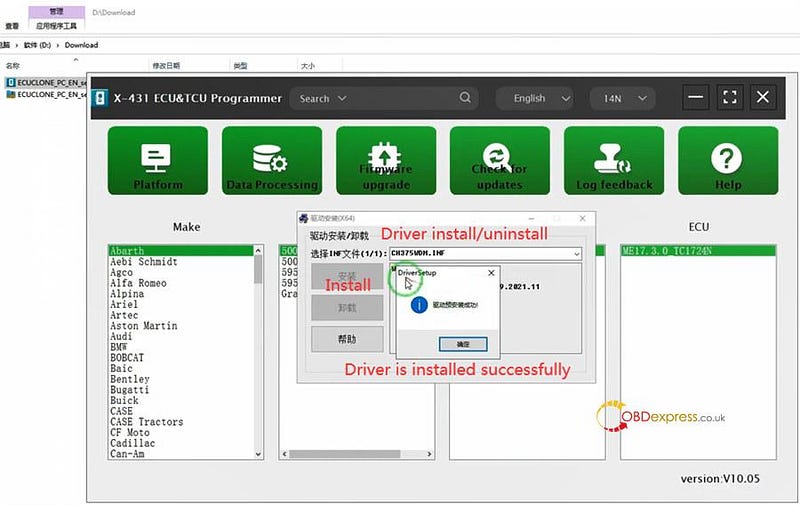Image resolution: width=800 pixels, height=505 pixels.
Task: Open the Help tile
Action: (728, 161)
